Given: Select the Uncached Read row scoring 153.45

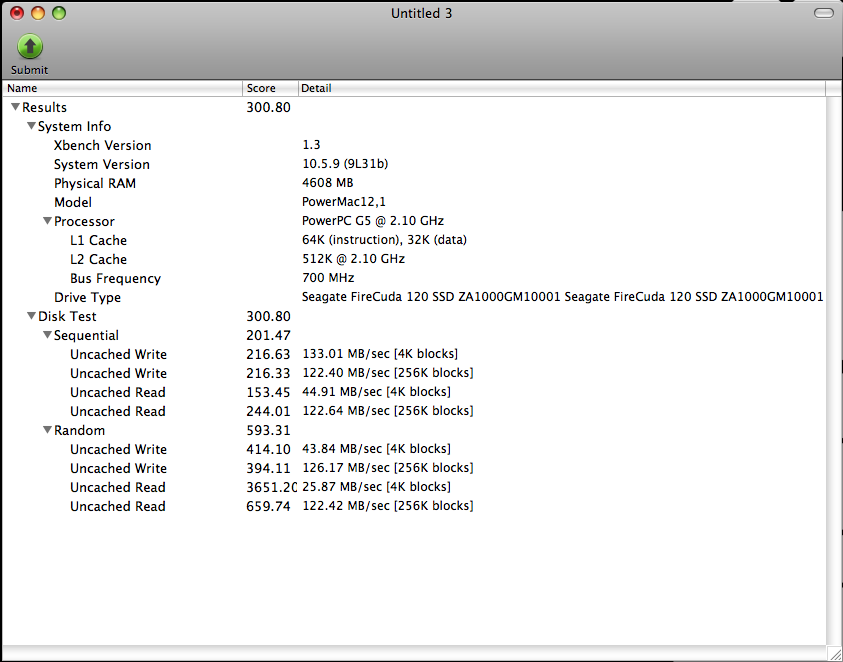Looking at the screenshot, I should coord(414,392).
